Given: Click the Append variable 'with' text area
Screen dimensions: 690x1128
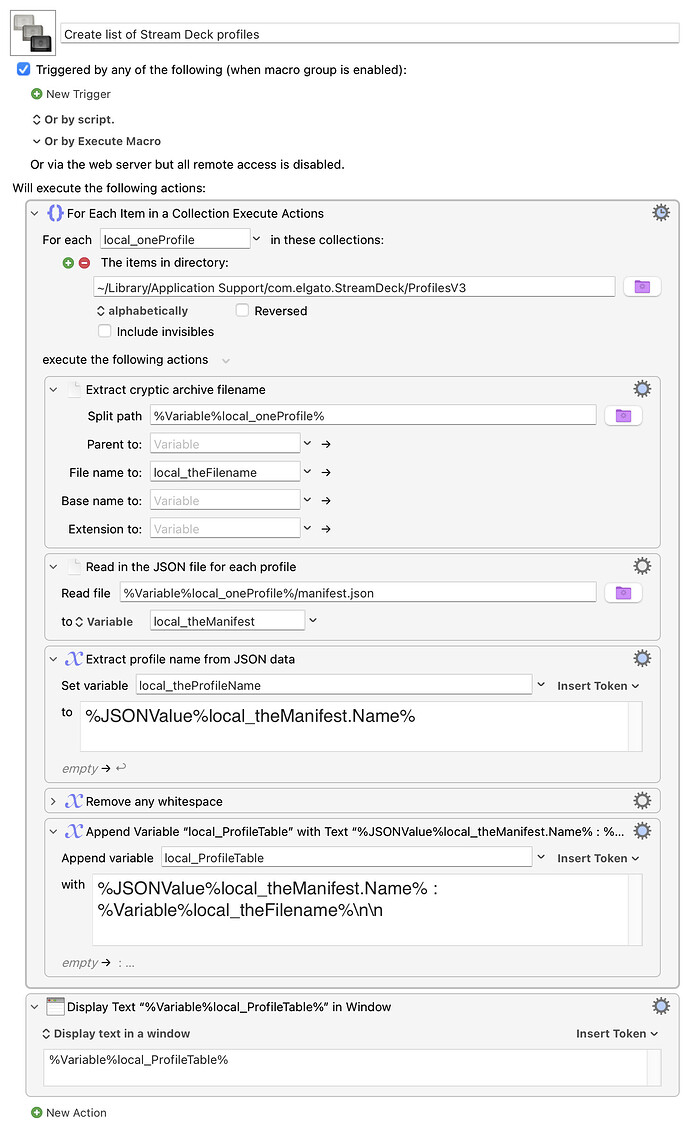Looking at the screenshot, I should (x=367, y=909).
